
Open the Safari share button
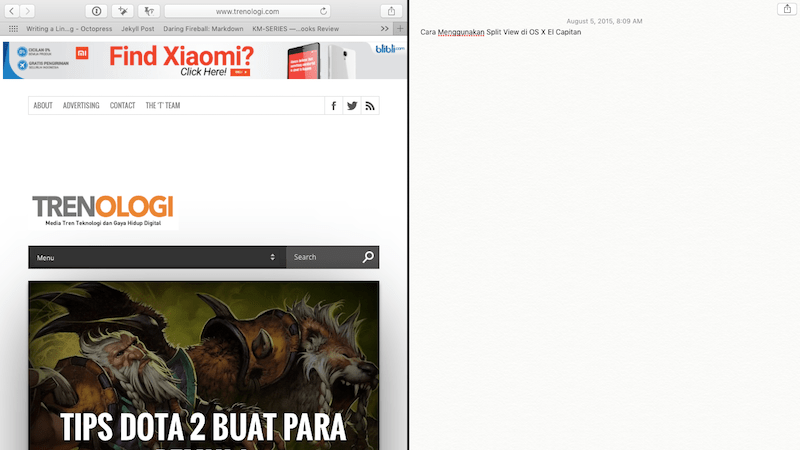[x=391, y=11]
